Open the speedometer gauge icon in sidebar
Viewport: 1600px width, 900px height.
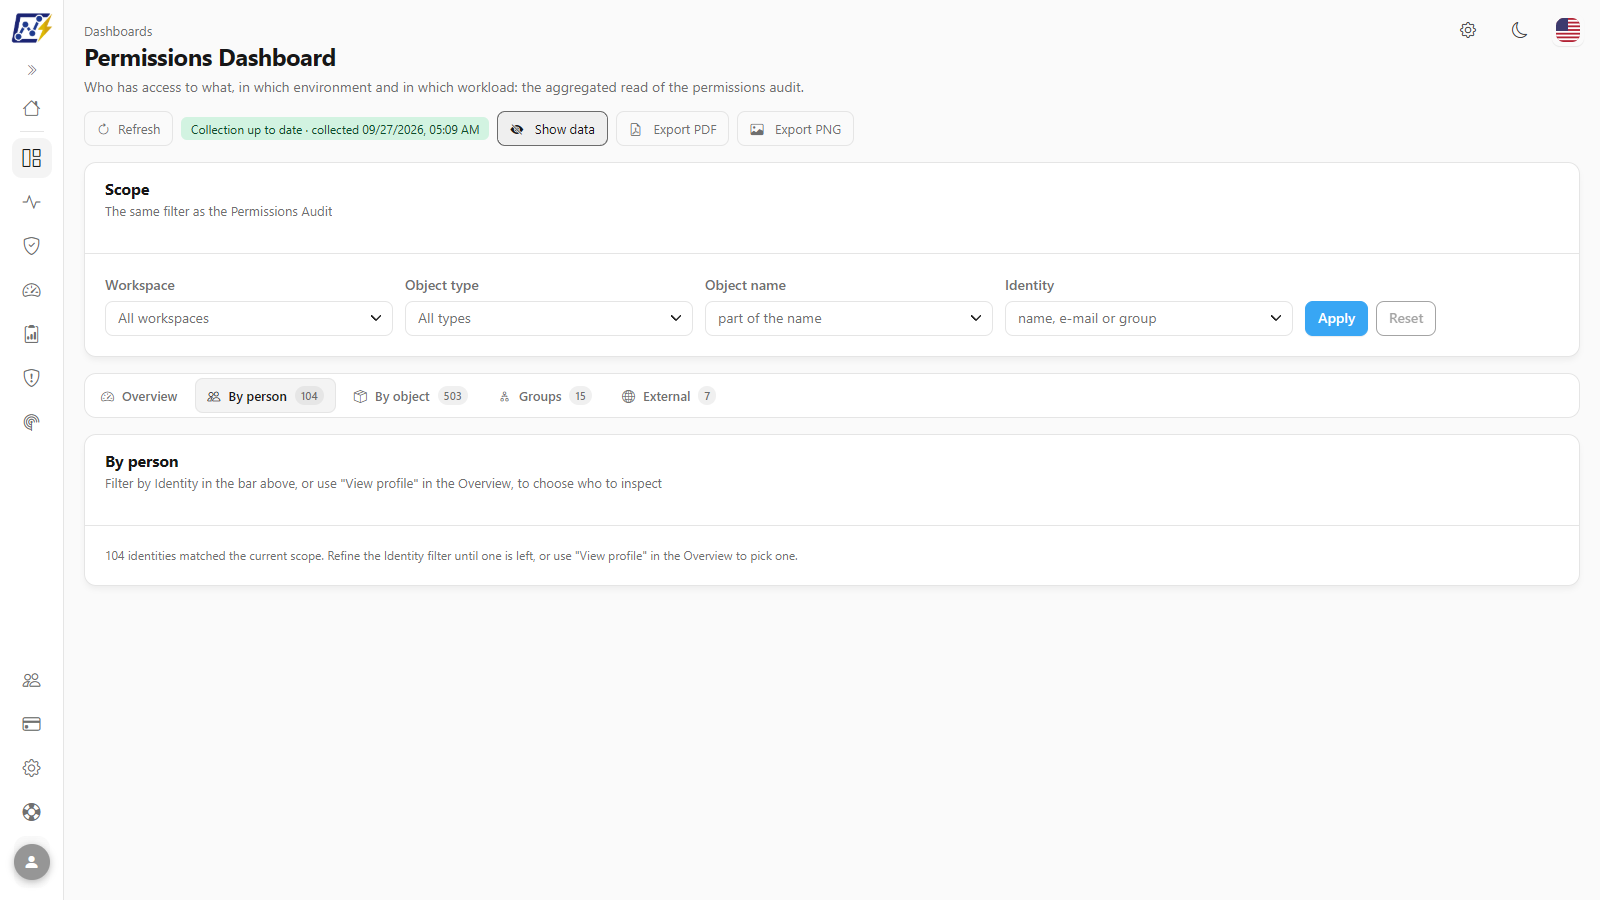[32, 290]
